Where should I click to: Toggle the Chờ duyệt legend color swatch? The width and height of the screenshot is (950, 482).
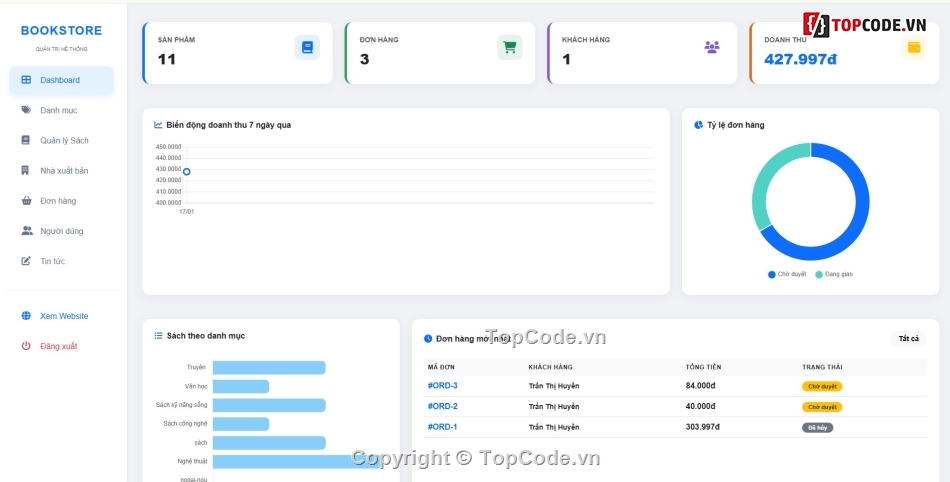[x=772, y=274]
